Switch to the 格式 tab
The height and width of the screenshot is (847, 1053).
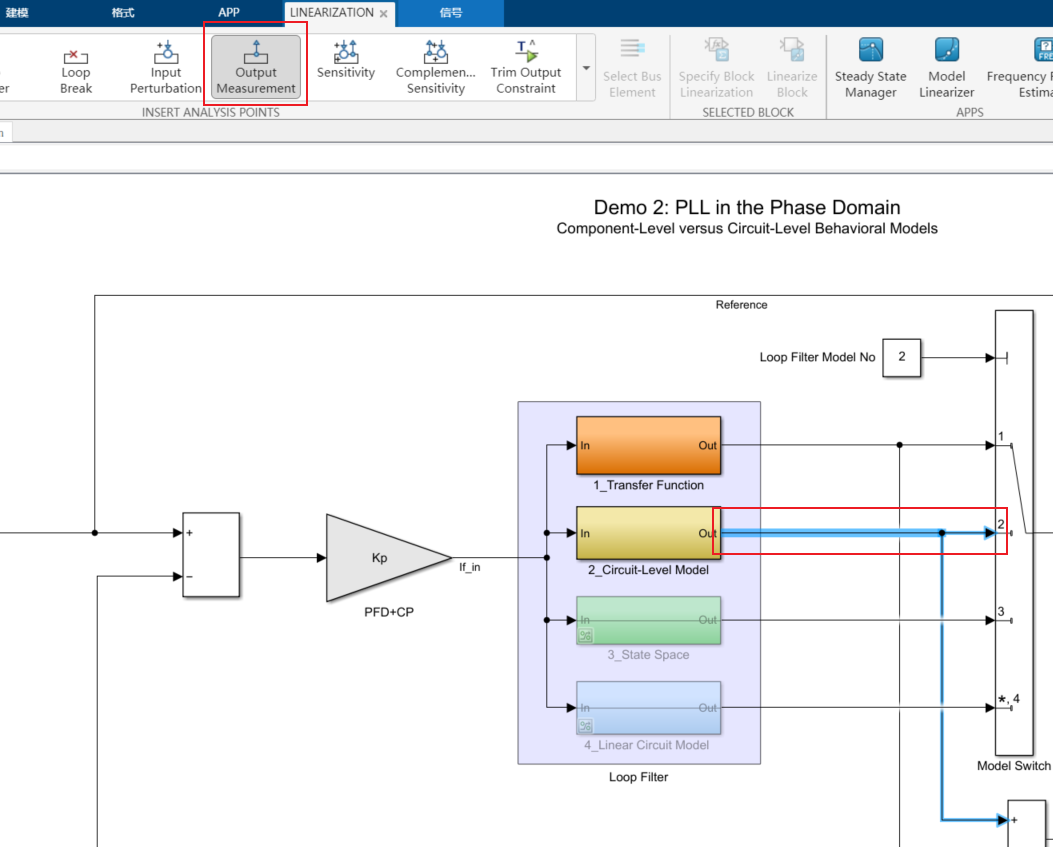pos(122,13)
